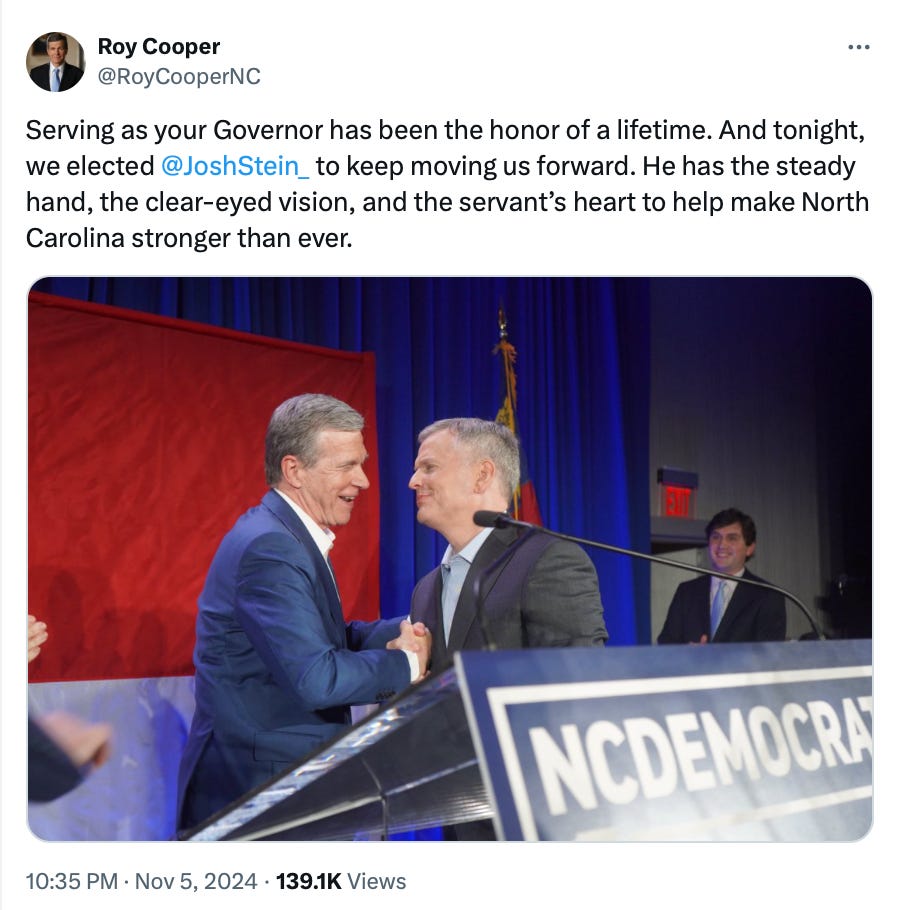Click the last line "Carolina stronger than ever."

coord(189,238)
